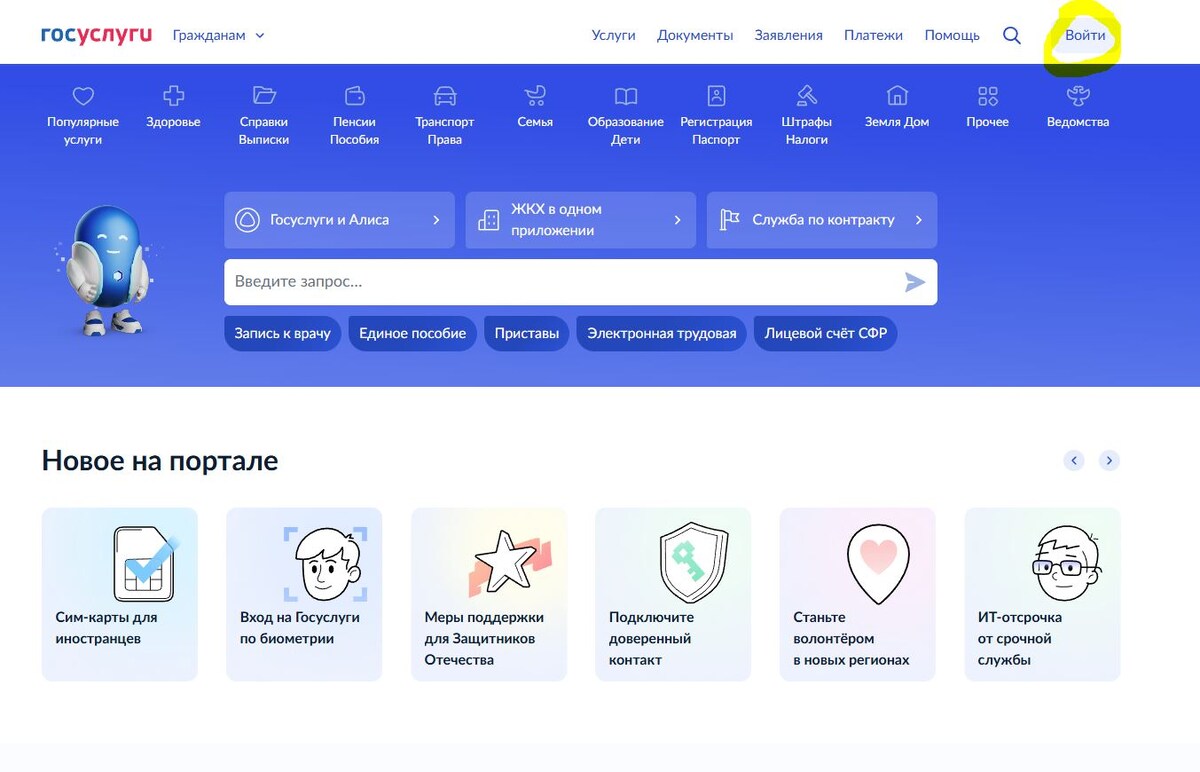1200x772 pixels.
Task: Open the Платежи menu item
Action: point(873,35)
